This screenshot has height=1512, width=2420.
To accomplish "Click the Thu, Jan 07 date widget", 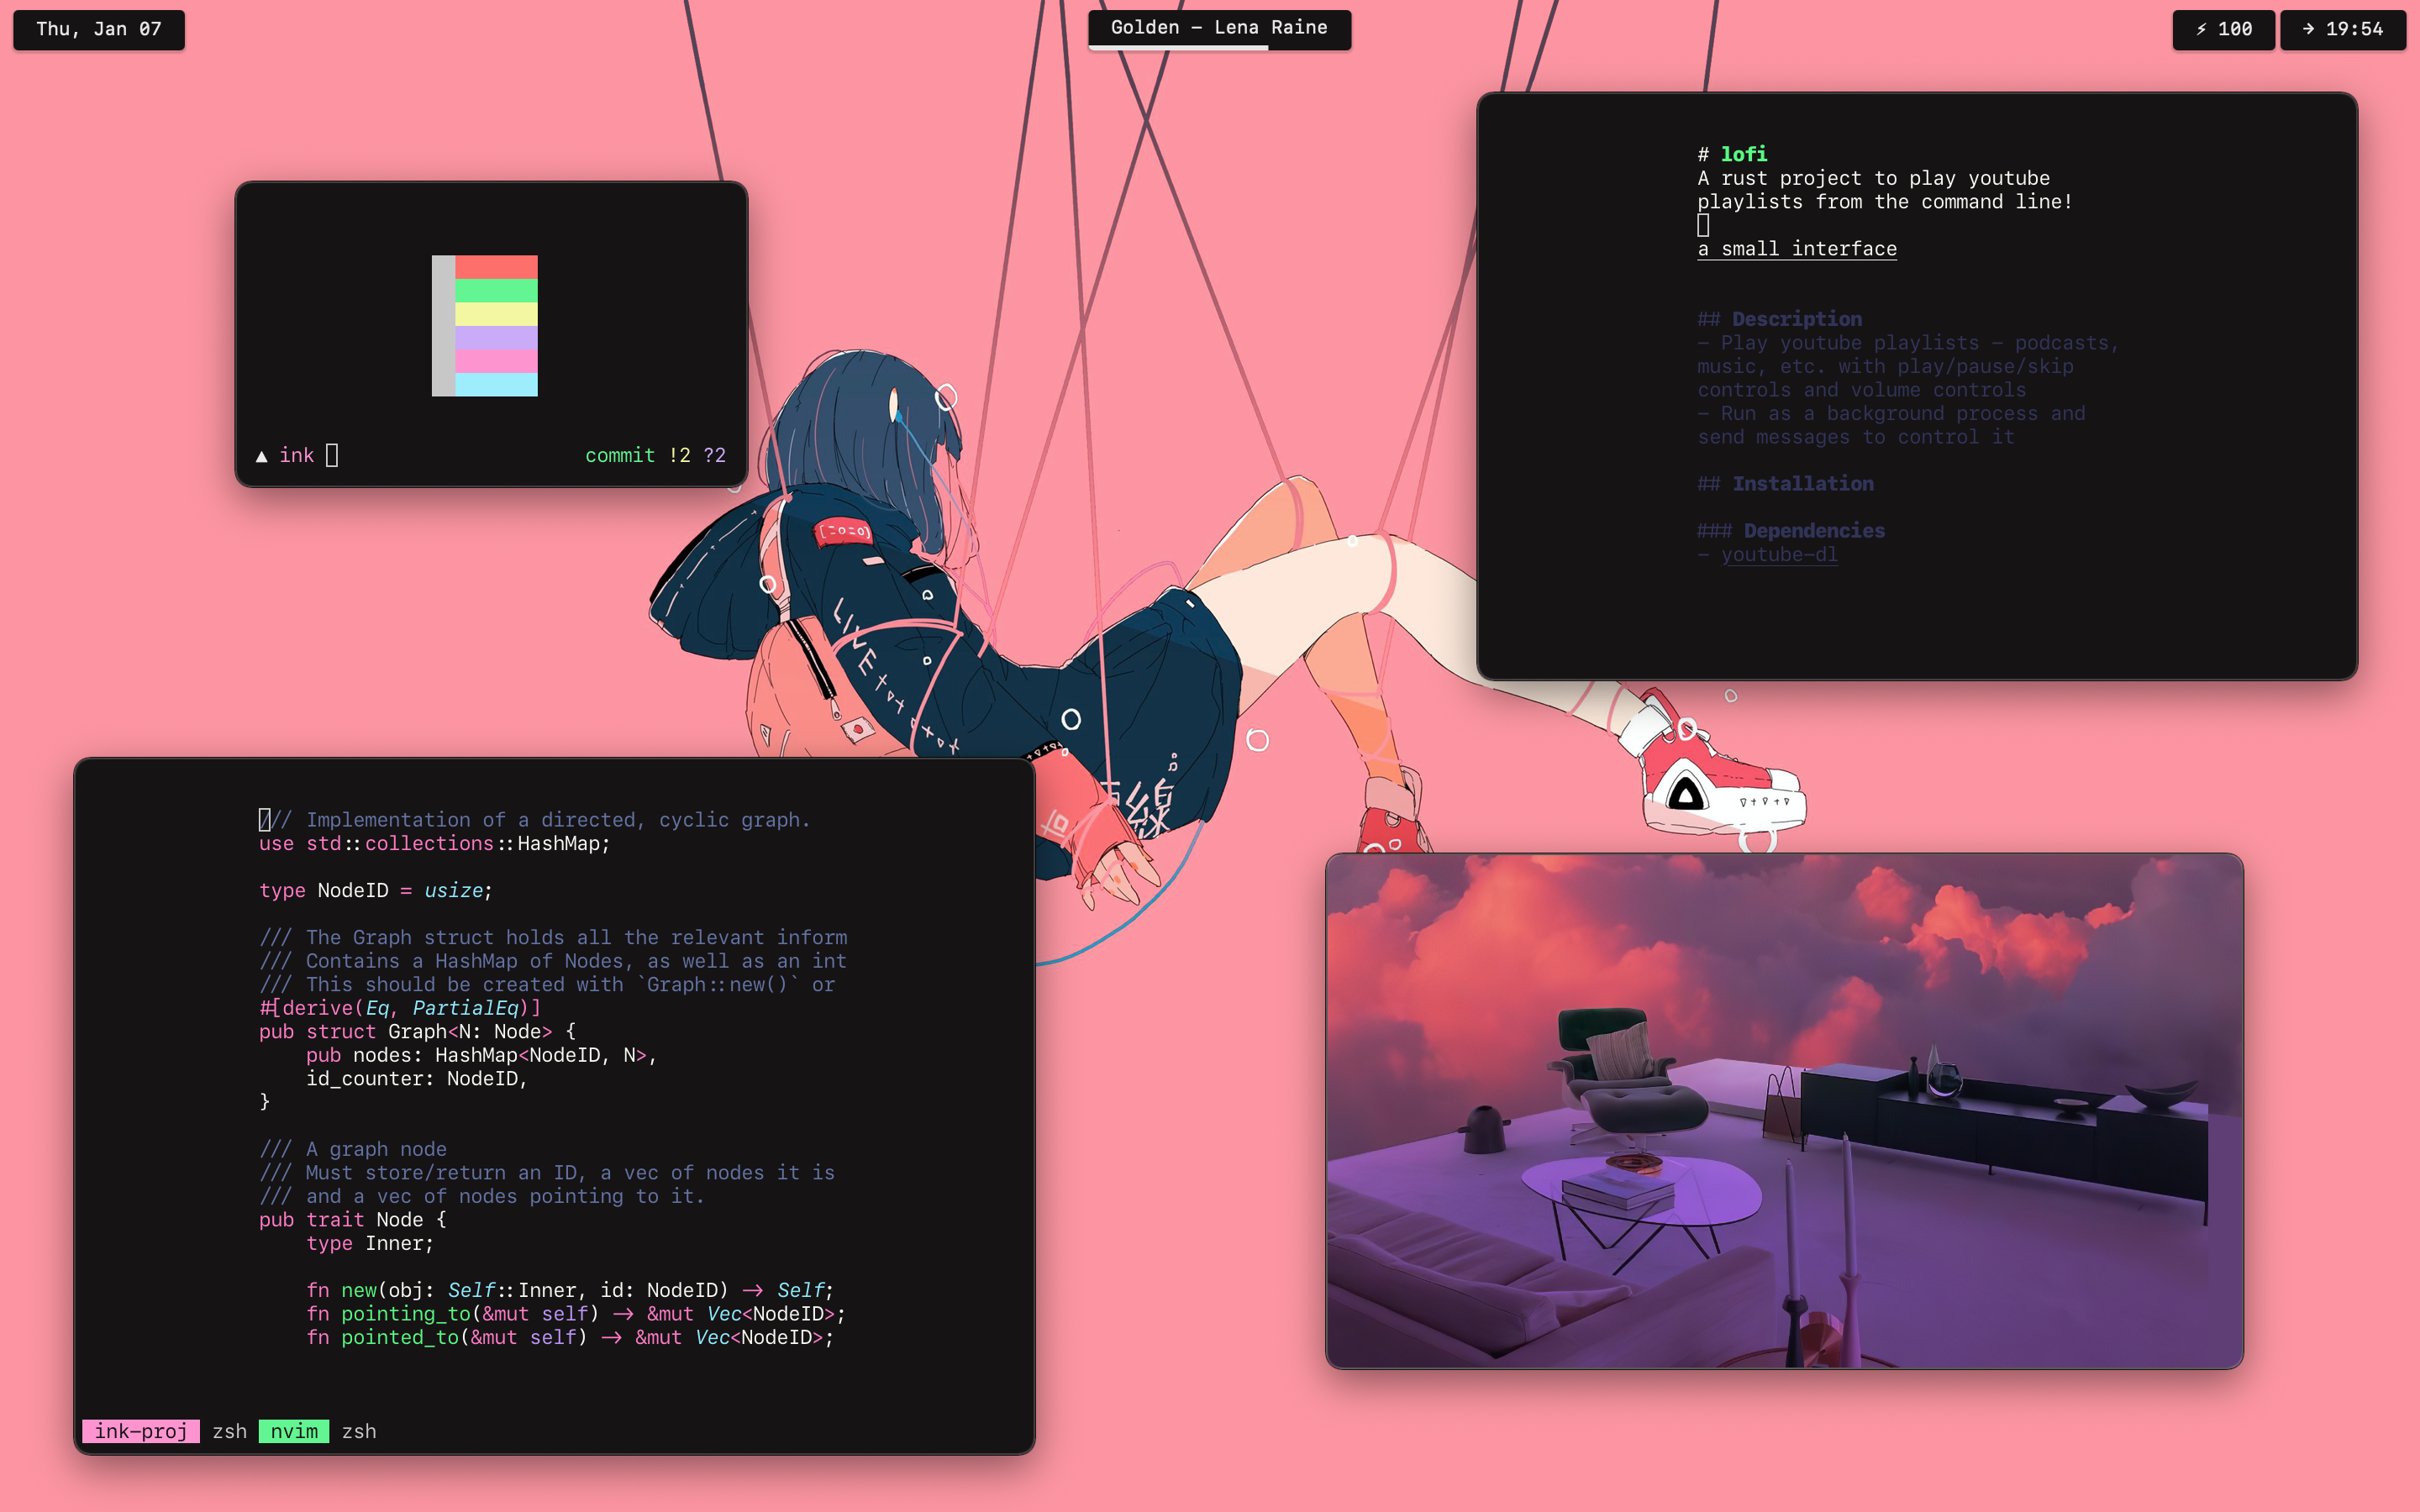I will point(98,29).
